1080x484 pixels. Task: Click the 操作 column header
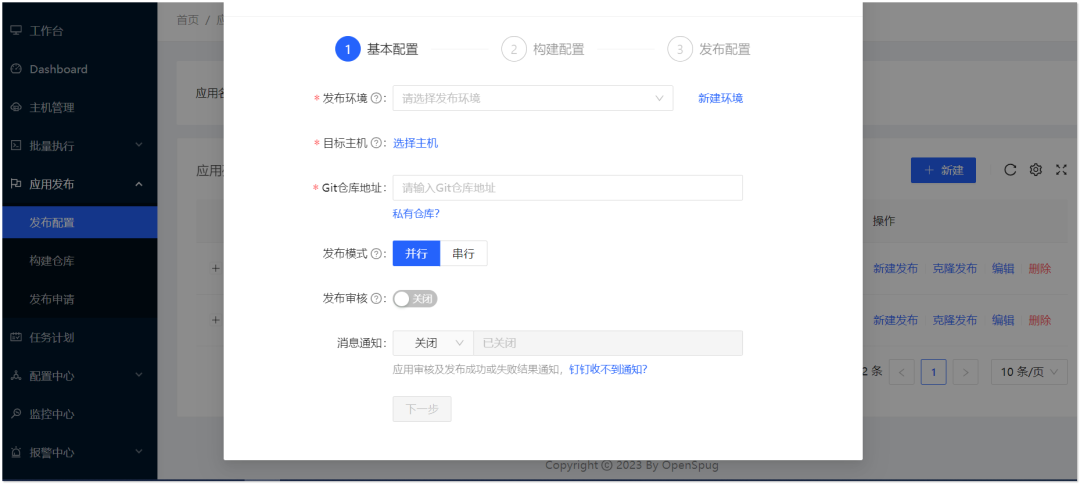[884, 222]
